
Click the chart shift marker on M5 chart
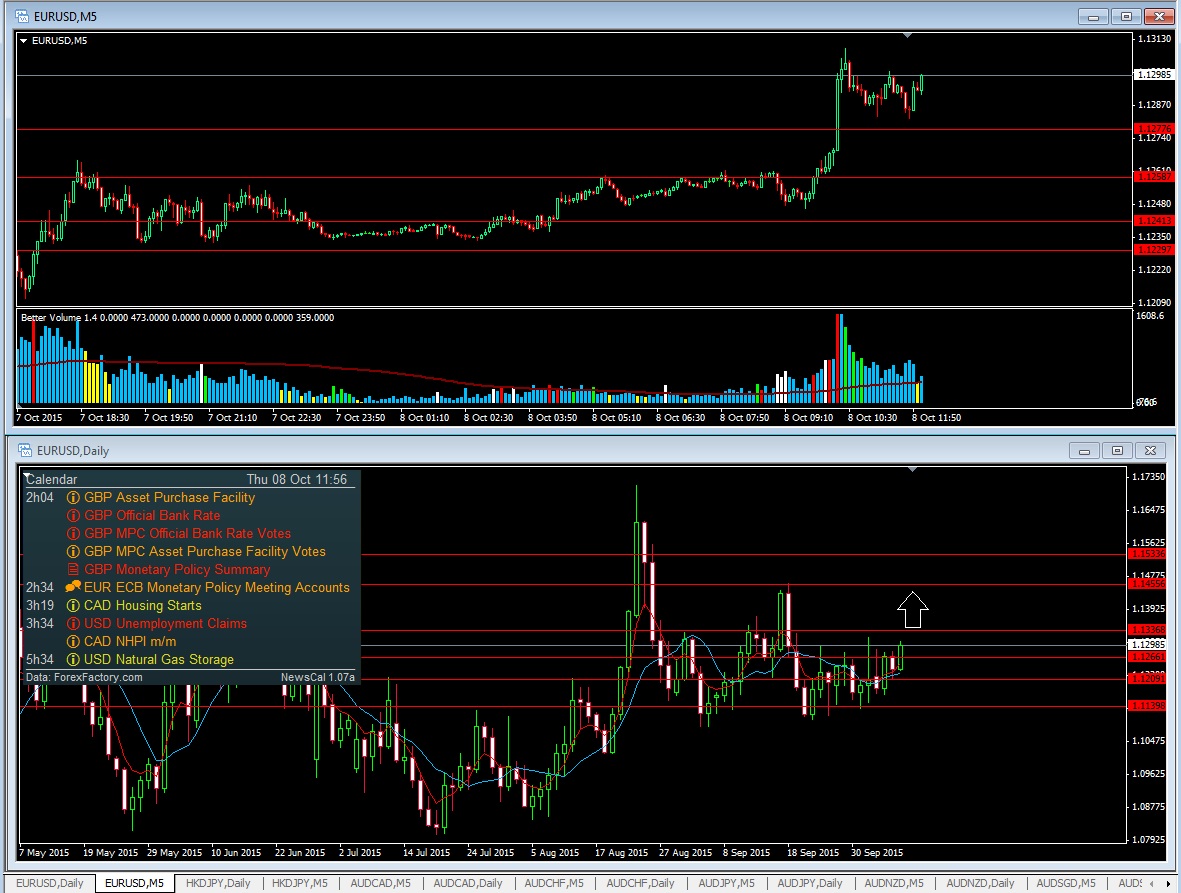(907, 35)
